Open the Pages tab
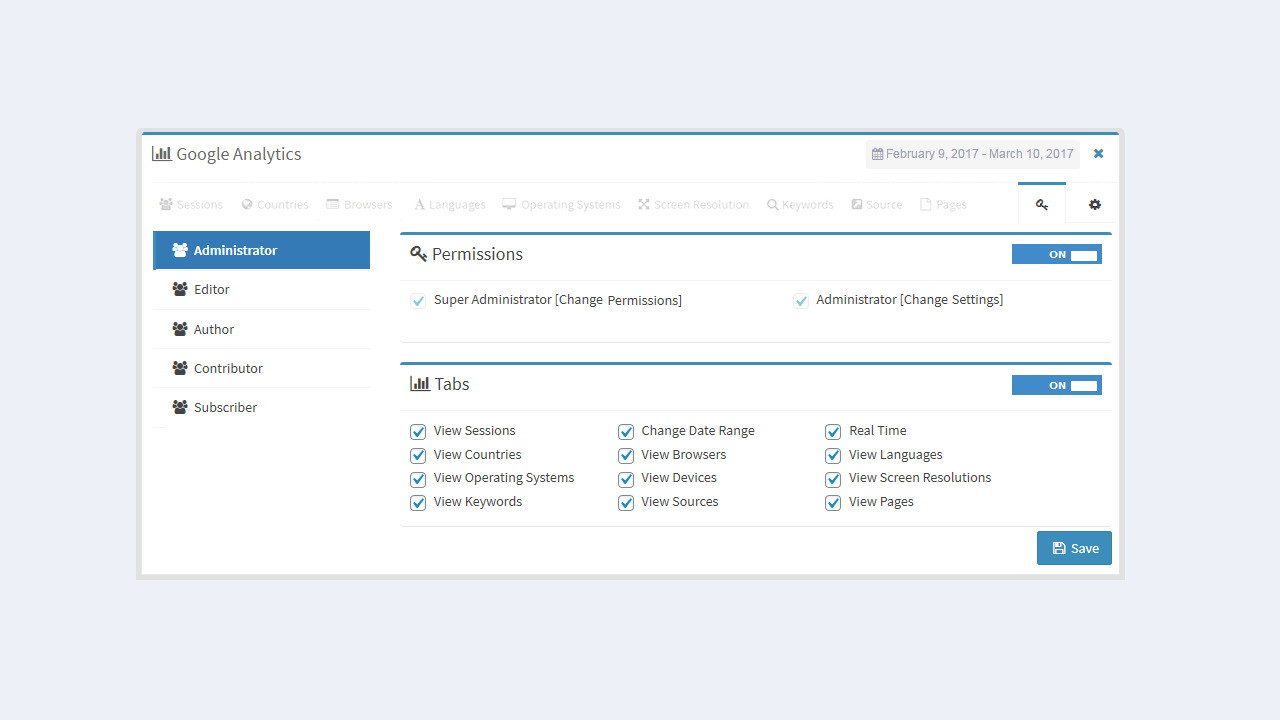The height and width of the screenshot is (720, 1280). (943, 204)
